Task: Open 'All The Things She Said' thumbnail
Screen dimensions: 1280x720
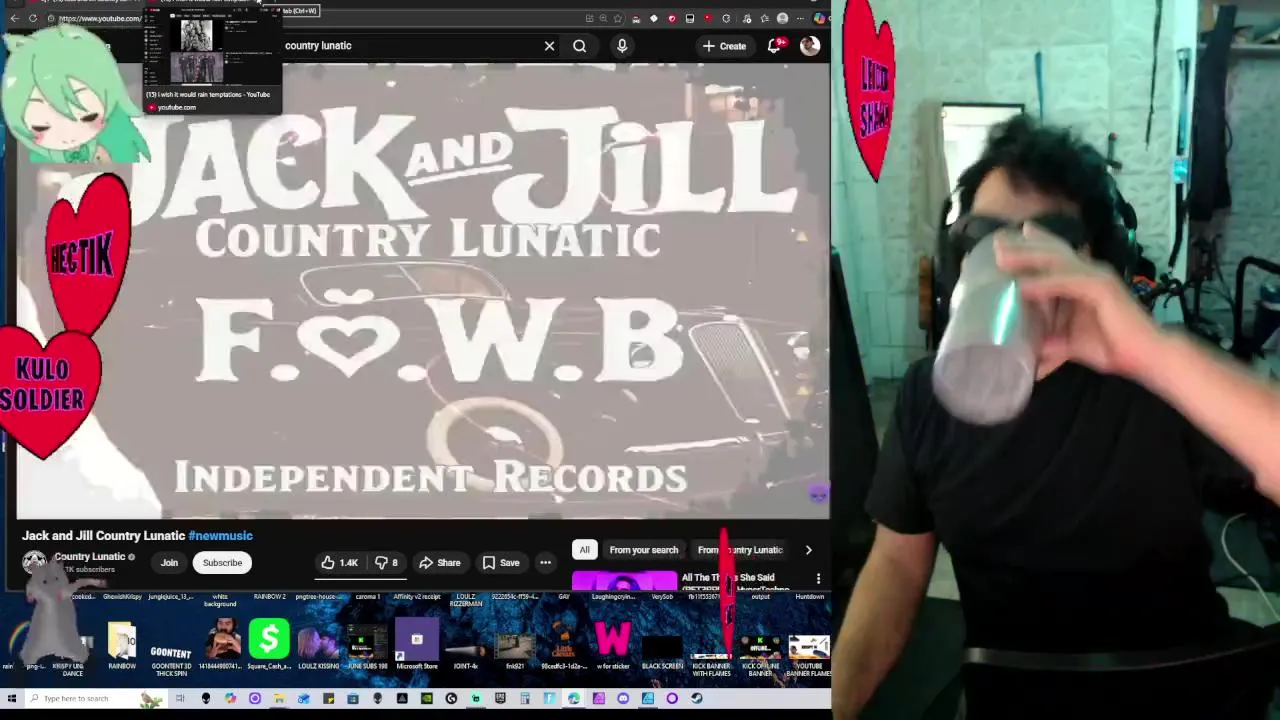Action: click(x=624, y=582)
